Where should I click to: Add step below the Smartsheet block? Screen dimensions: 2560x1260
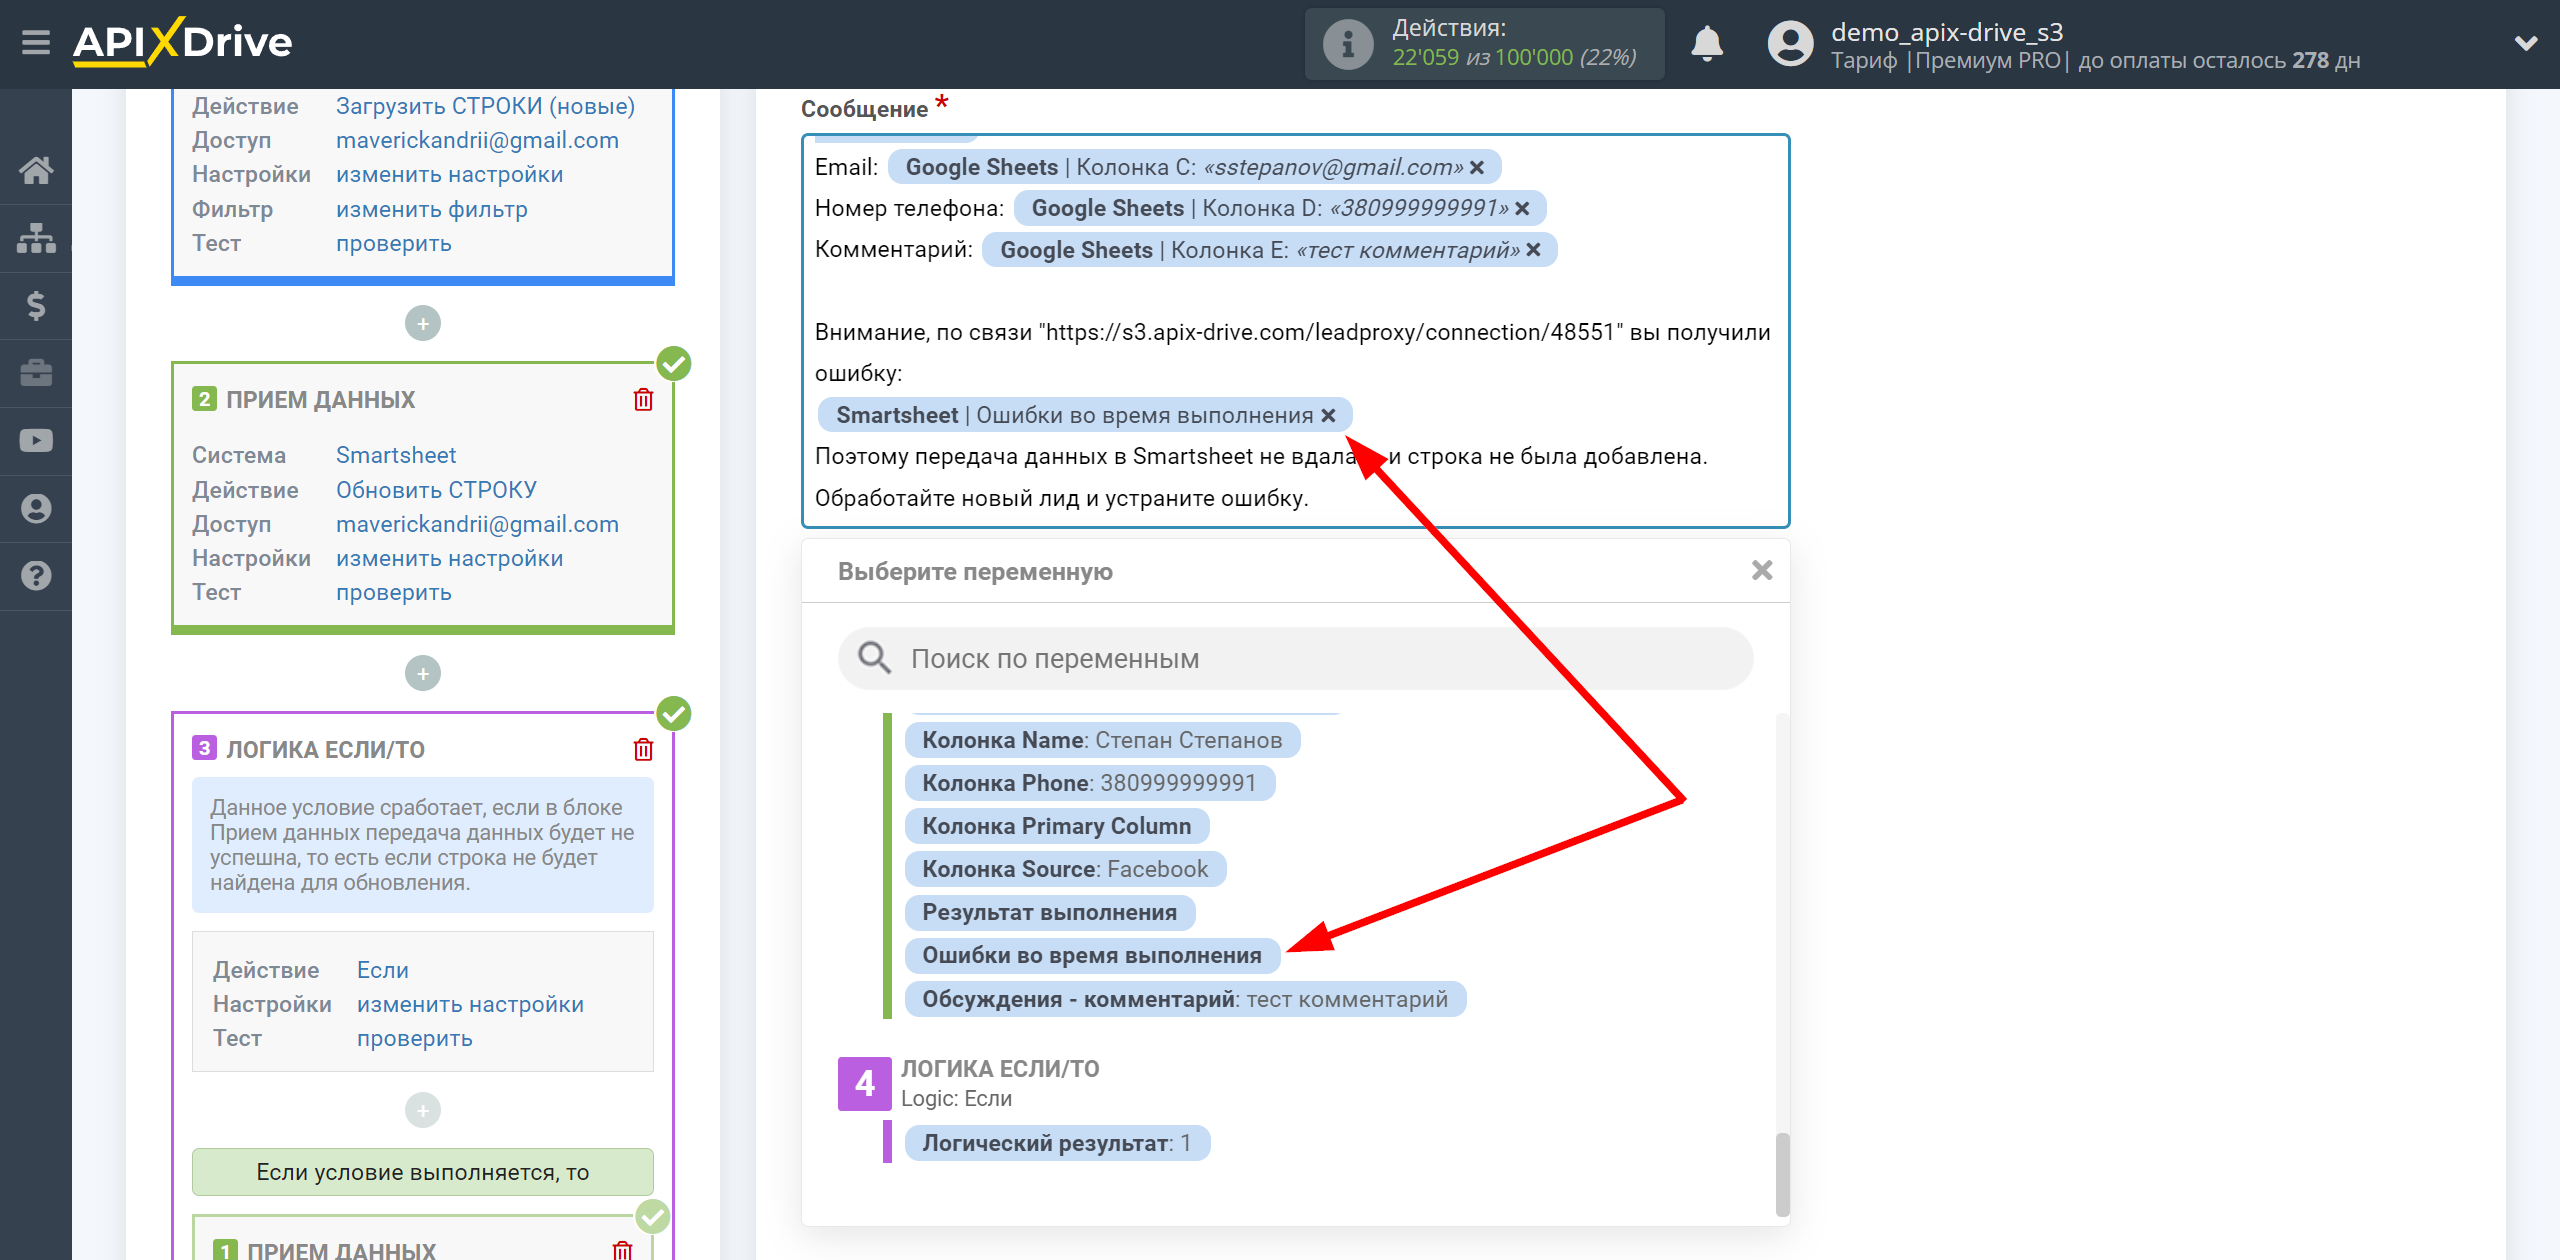point(423,673)
